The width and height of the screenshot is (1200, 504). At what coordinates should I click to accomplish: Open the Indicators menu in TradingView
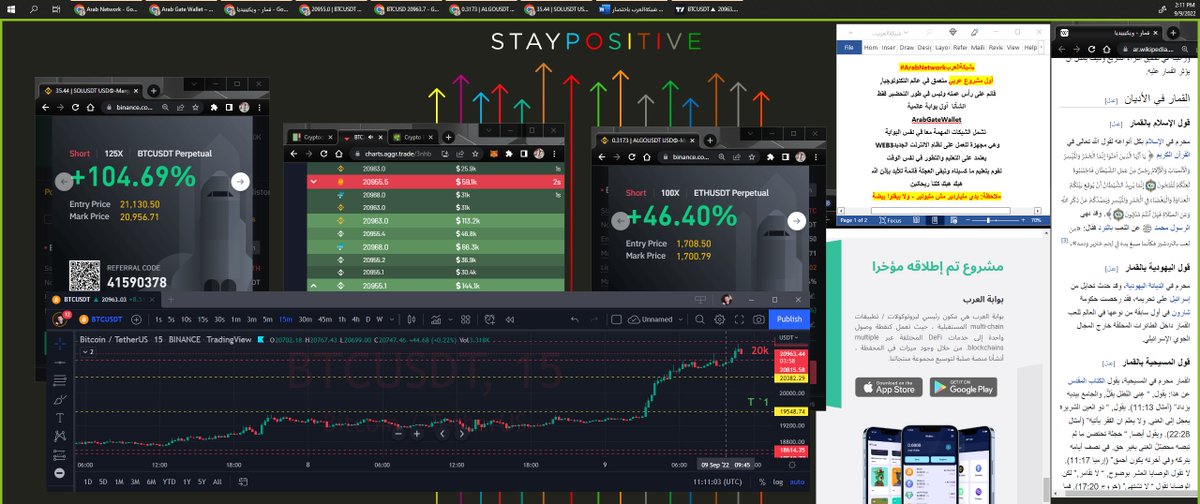point(437,320)
